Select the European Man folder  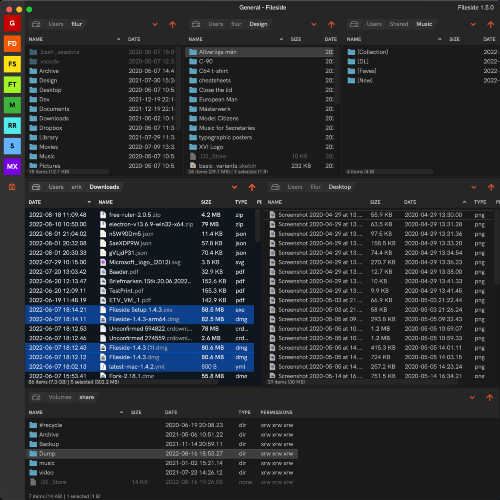260,99
